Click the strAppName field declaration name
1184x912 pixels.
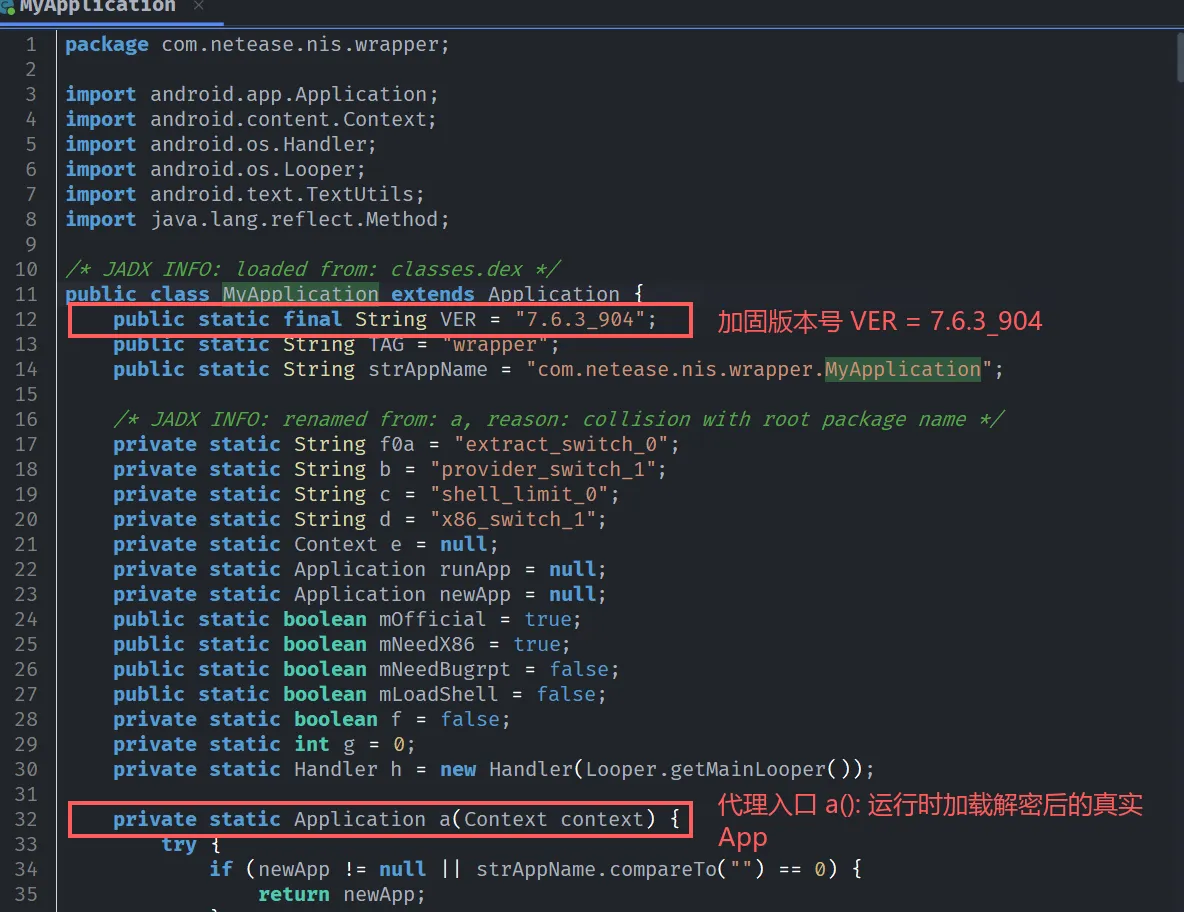428,369
